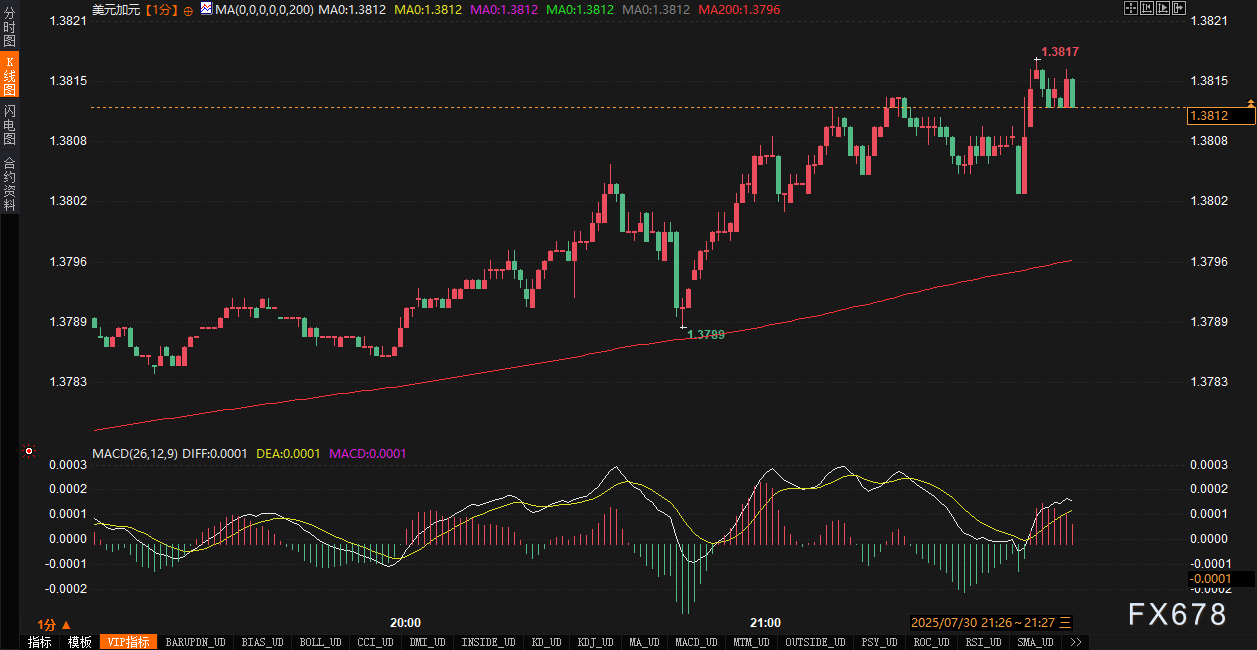
Task: Apply the KDJ_UD indicator
Action: tap(595, 642)
